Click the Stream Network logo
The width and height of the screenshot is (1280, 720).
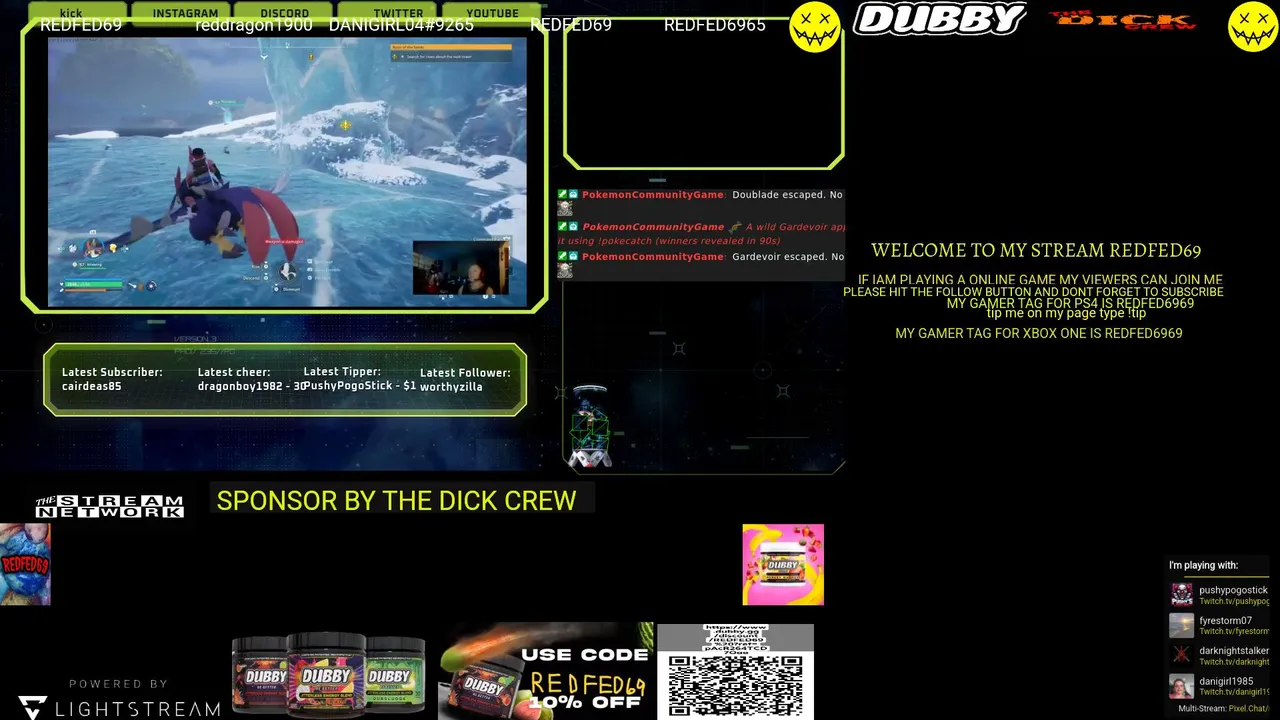tap(109, 506)
